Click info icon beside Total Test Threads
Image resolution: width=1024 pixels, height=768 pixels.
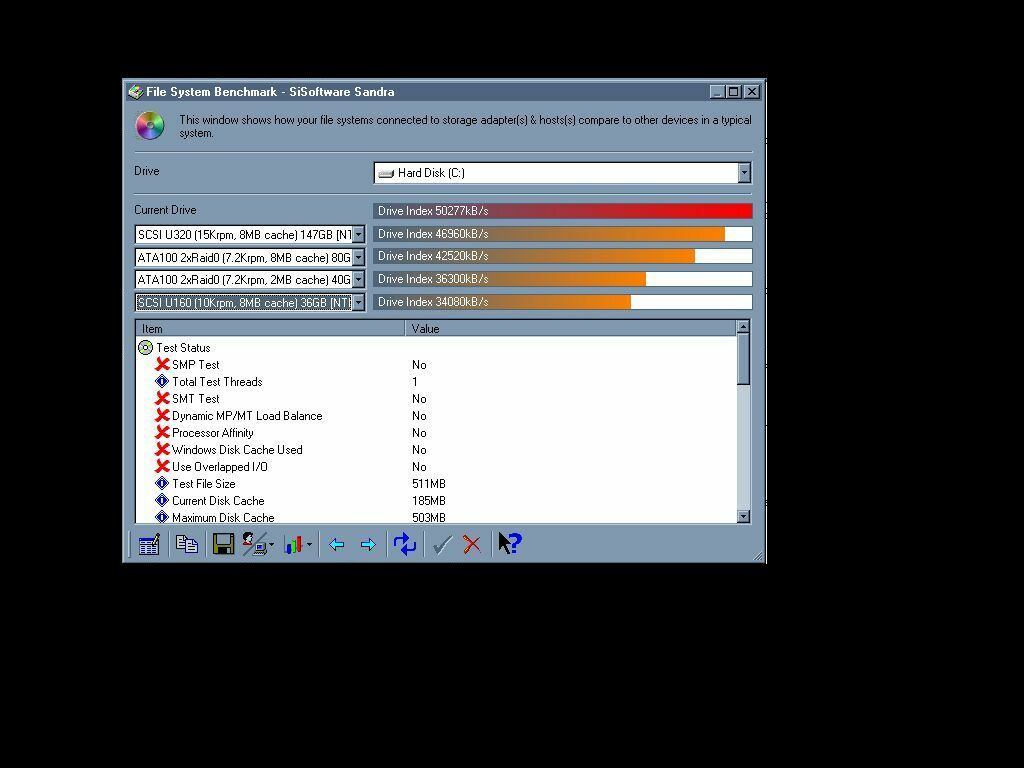point(162,381)
